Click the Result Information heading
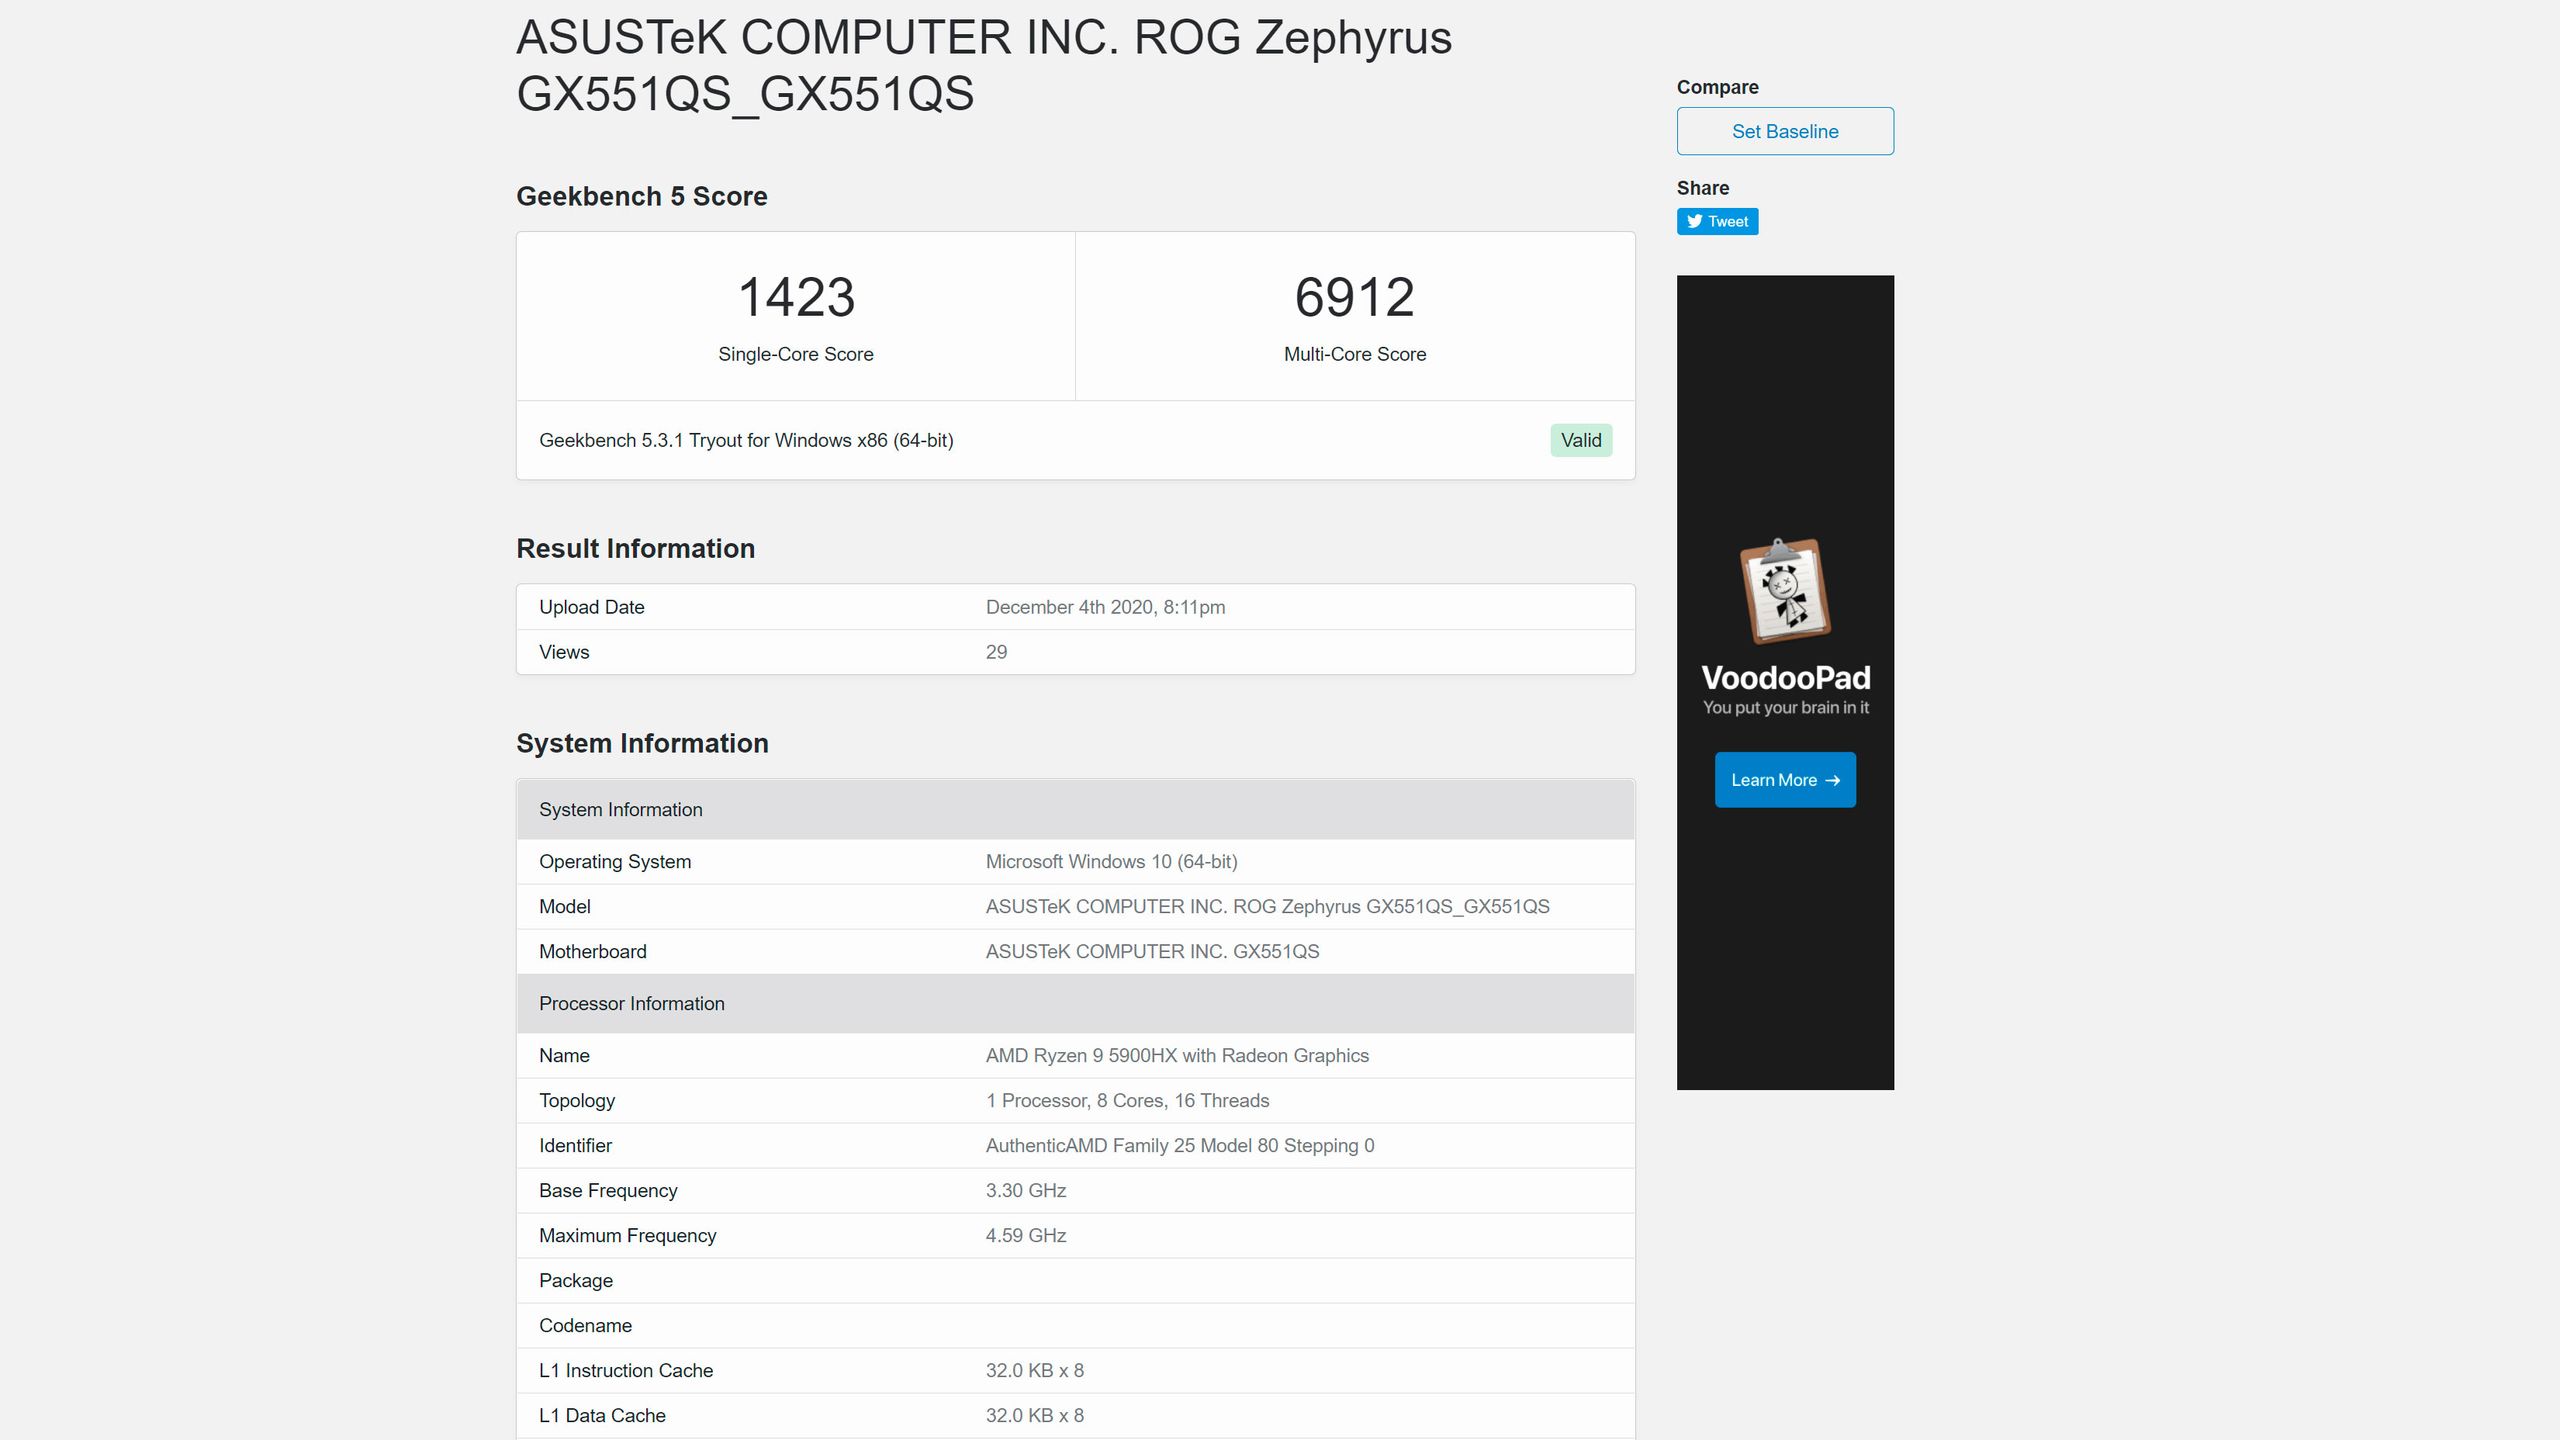The image size is (2560, 1440). (635, 548)
